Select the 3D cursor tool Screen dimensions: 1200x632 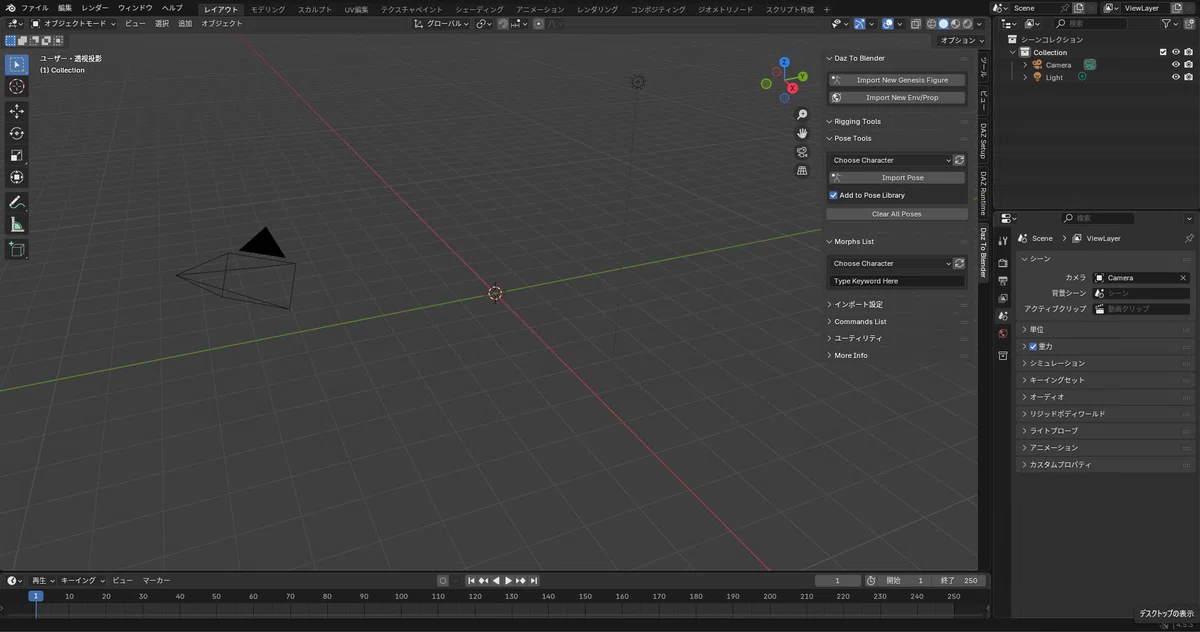(17, 87)
